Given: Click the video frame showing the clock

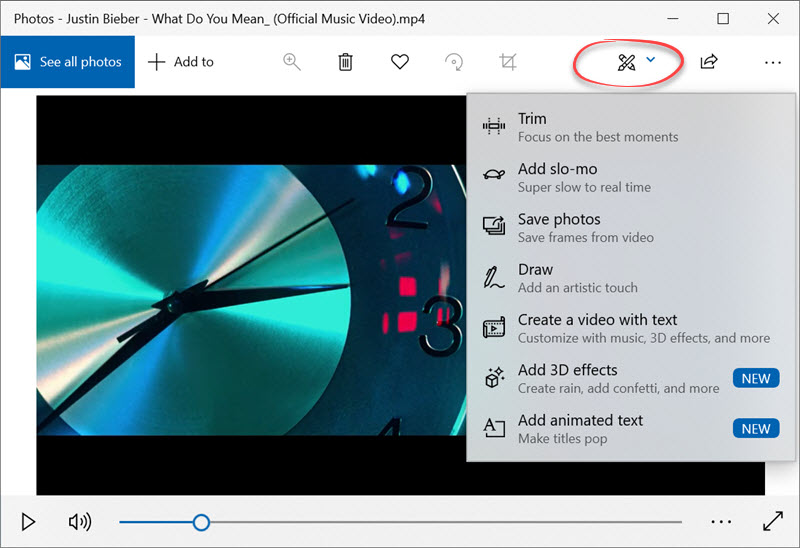Looking at the screenshot, I should pyautogui.click(x=251, y=300).
